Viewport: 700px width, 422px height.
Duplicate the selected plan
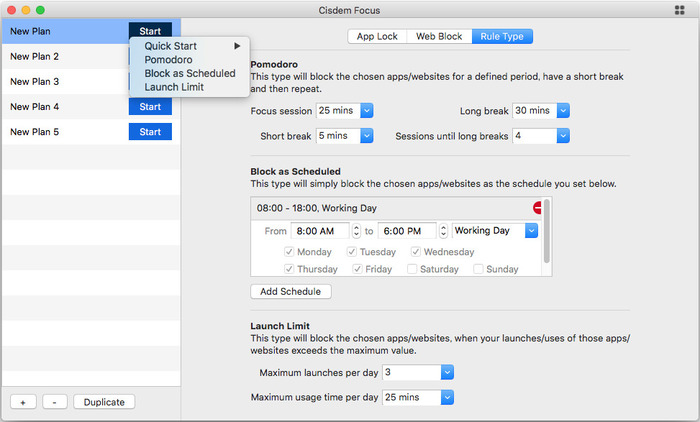tap(104, 402)
